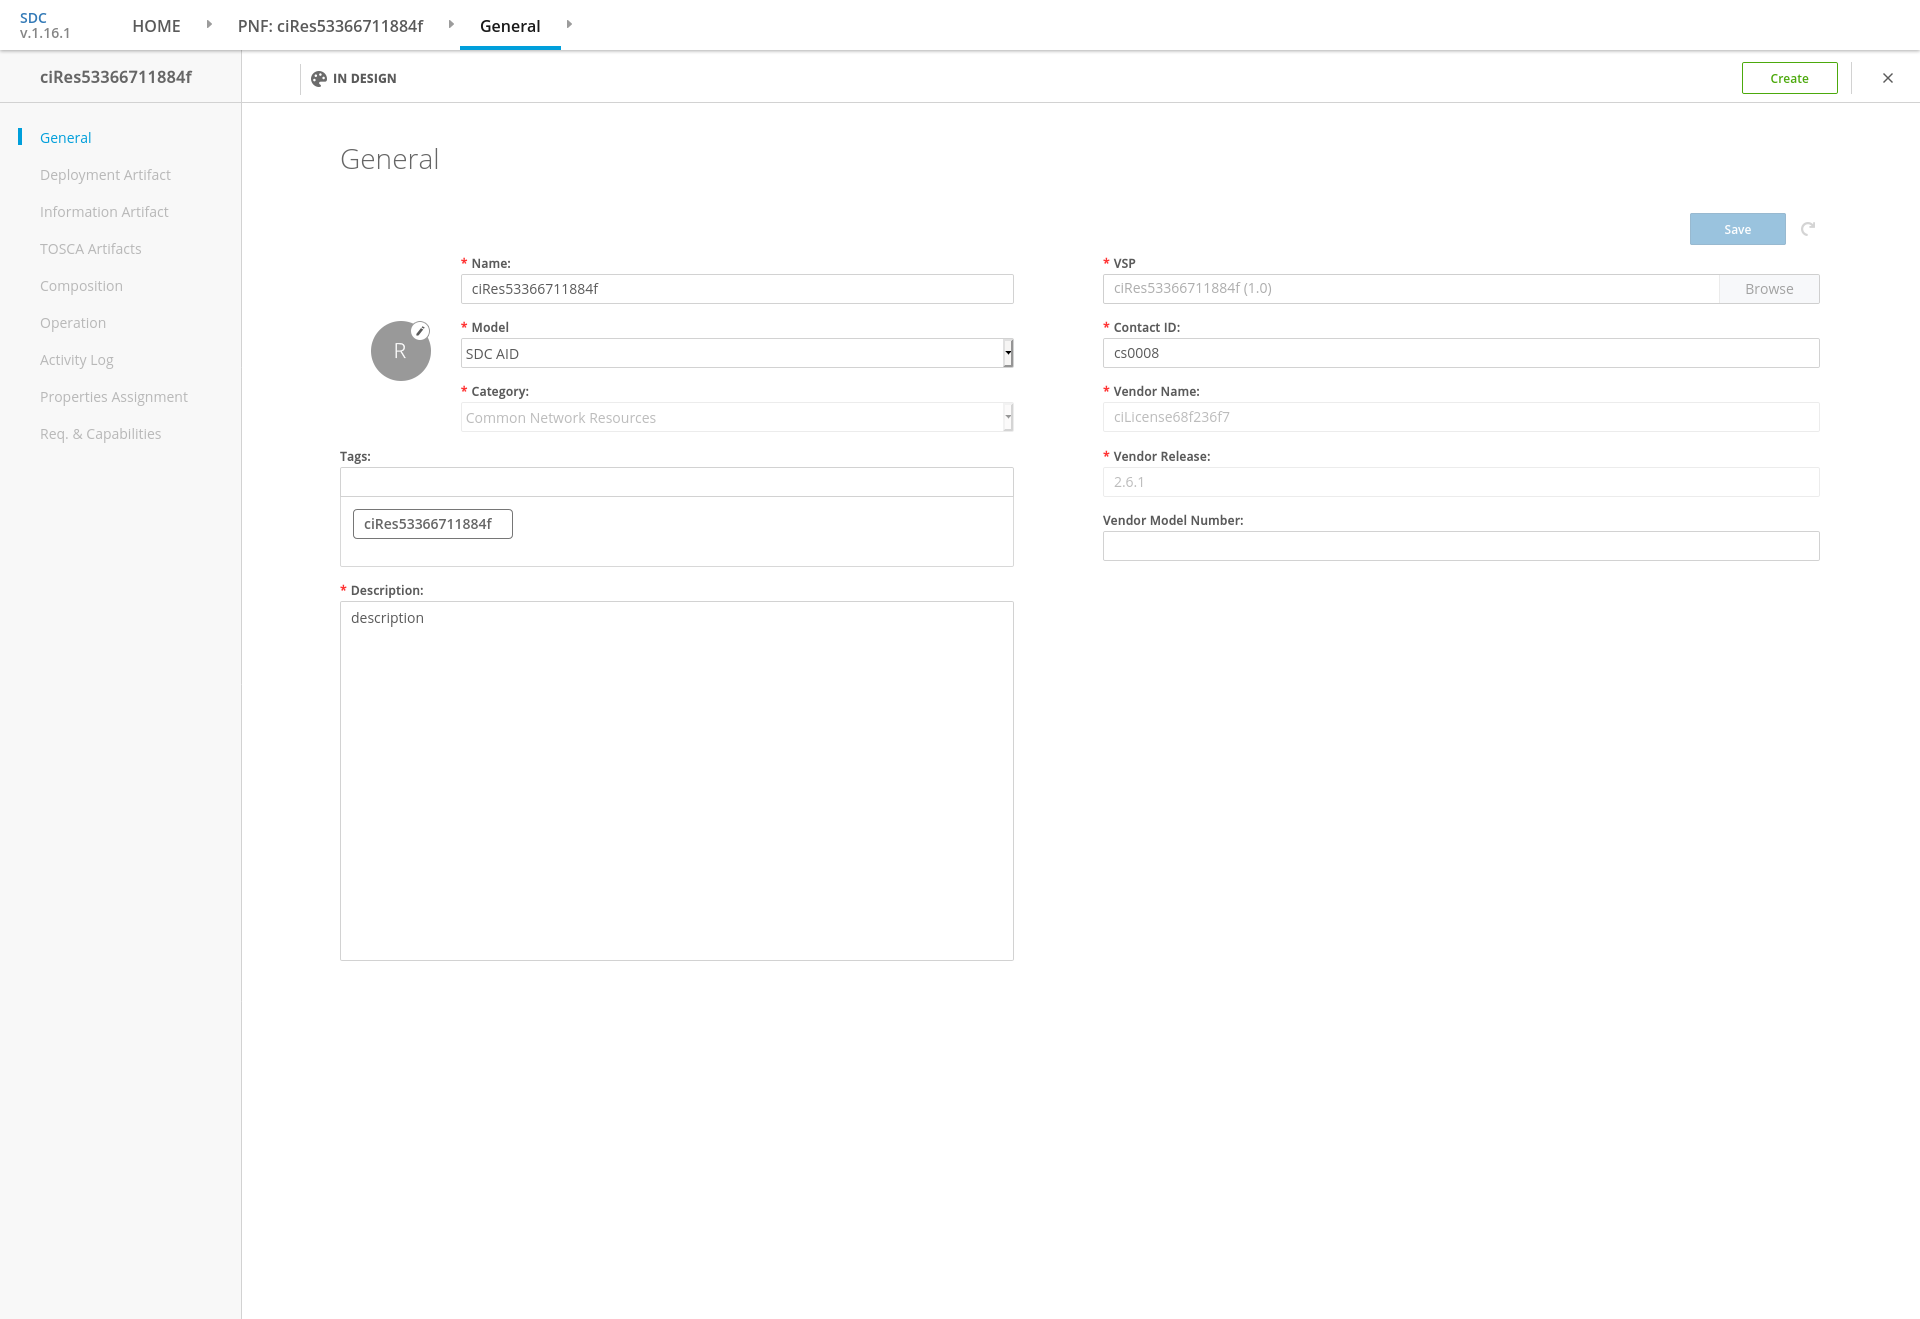The width and height of the screenshot is (1920, 1319).
Task: Open the Model dropdown showing SDC AID
Action: click(737, 353)
